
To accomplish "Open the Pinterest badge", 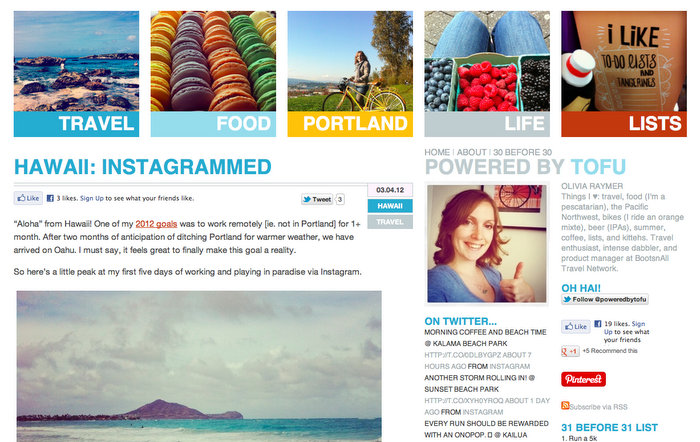I will pyautogui.click(x=583, y=379).
